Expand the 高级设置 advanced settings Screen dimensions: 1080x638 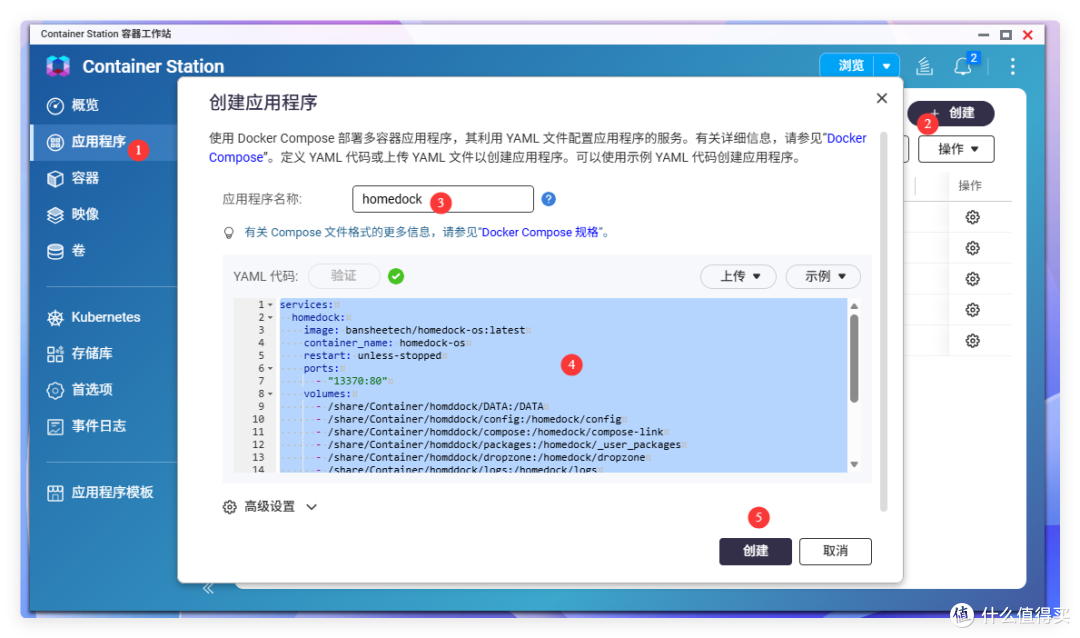pos(270,507)
